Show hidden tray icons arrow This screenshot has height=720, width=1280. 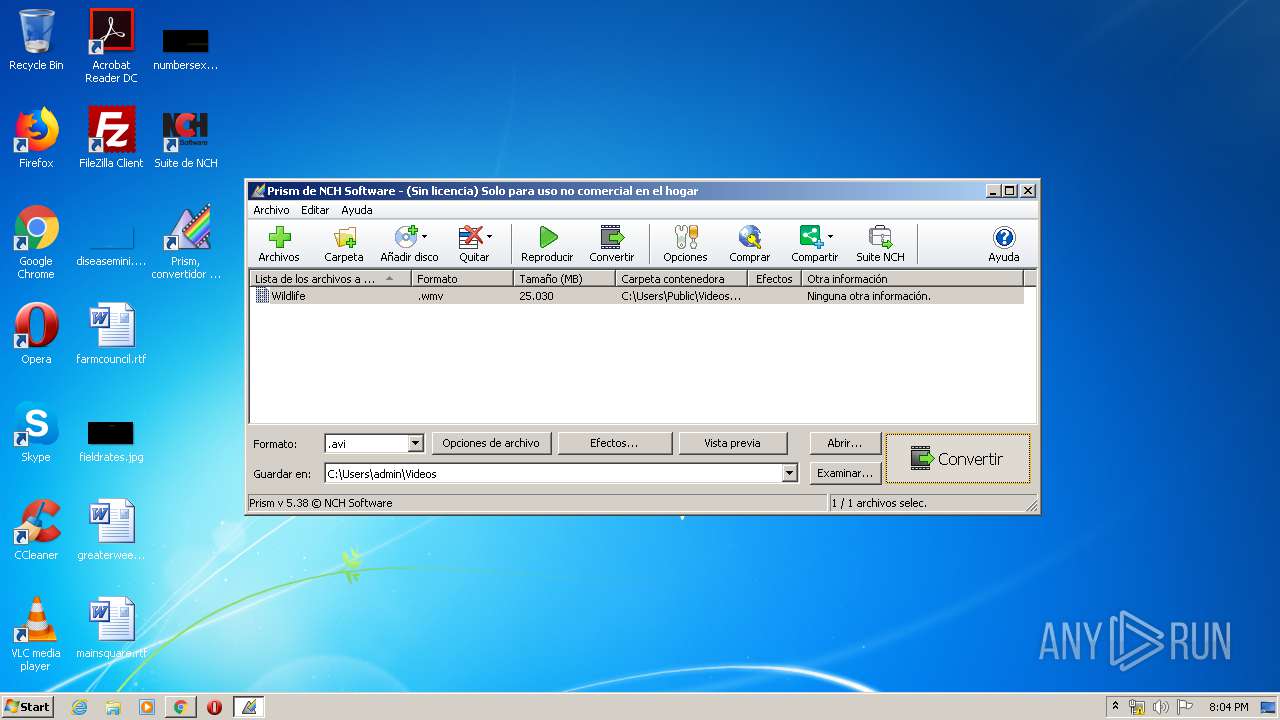point(1116,707)
